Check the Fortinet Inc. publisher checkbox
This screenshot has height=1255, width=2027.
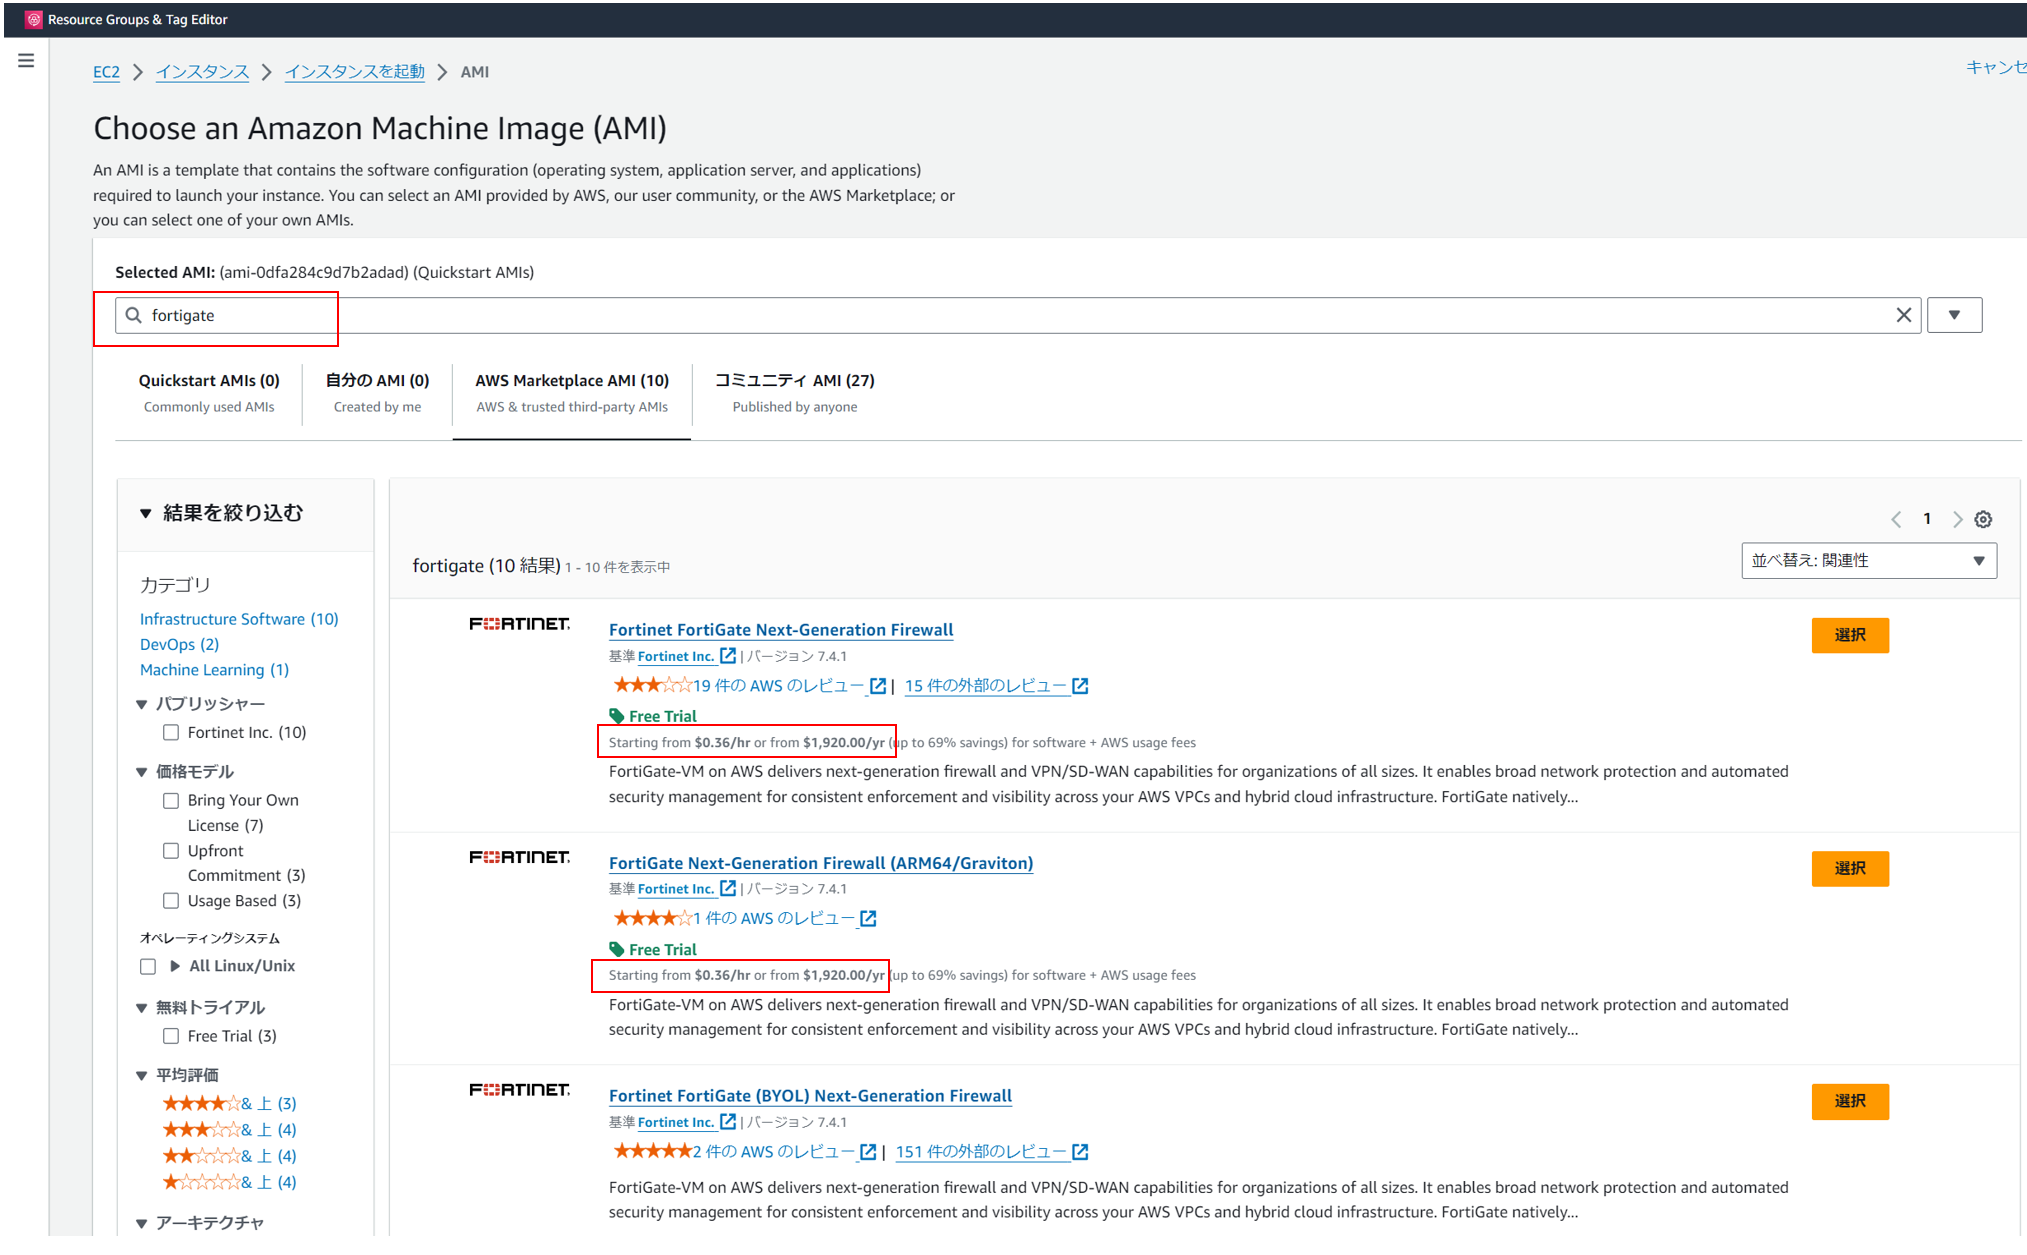pyautogui.click(x=171, y=733)
